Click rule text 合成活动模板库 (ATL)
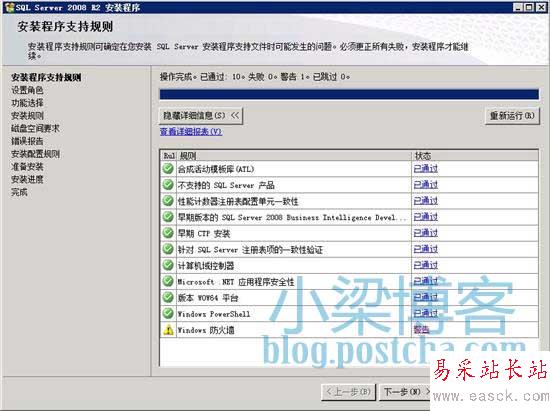The width and height of the screenshot is (550, 411). point(216,169)
